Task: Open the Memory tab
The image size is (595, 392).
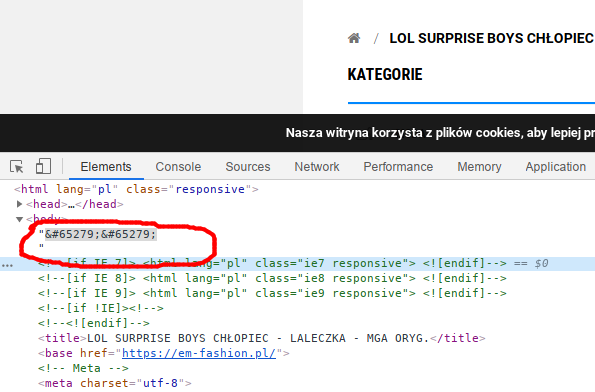Action: pos(479,167)
